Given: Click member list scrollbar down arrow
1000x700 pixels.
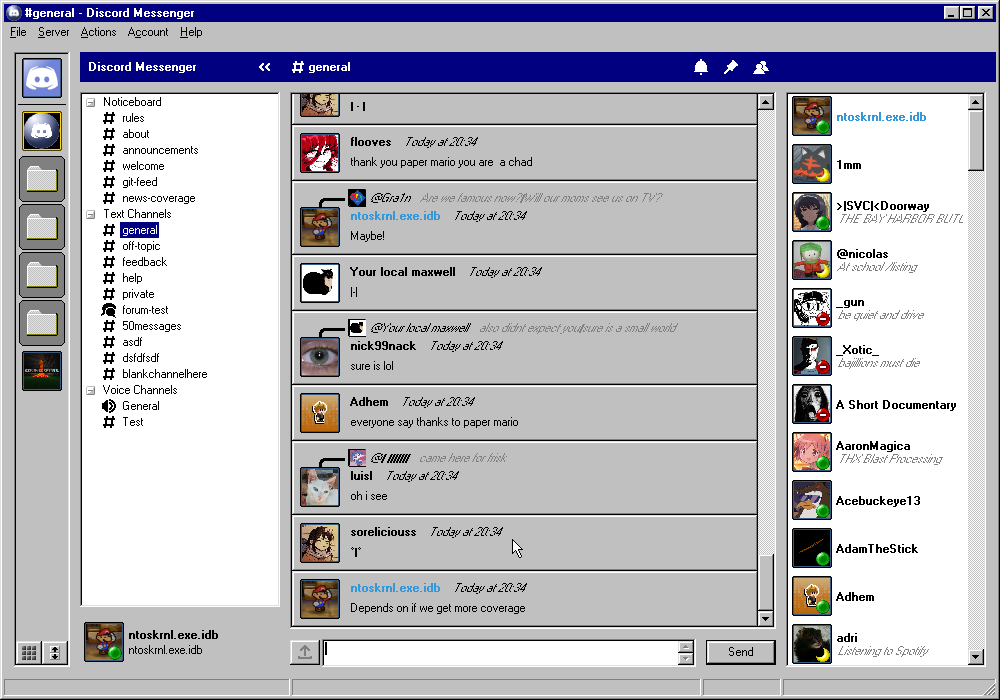Looking at the screenshot, I should pyautogui.click(x=976, y=657).
